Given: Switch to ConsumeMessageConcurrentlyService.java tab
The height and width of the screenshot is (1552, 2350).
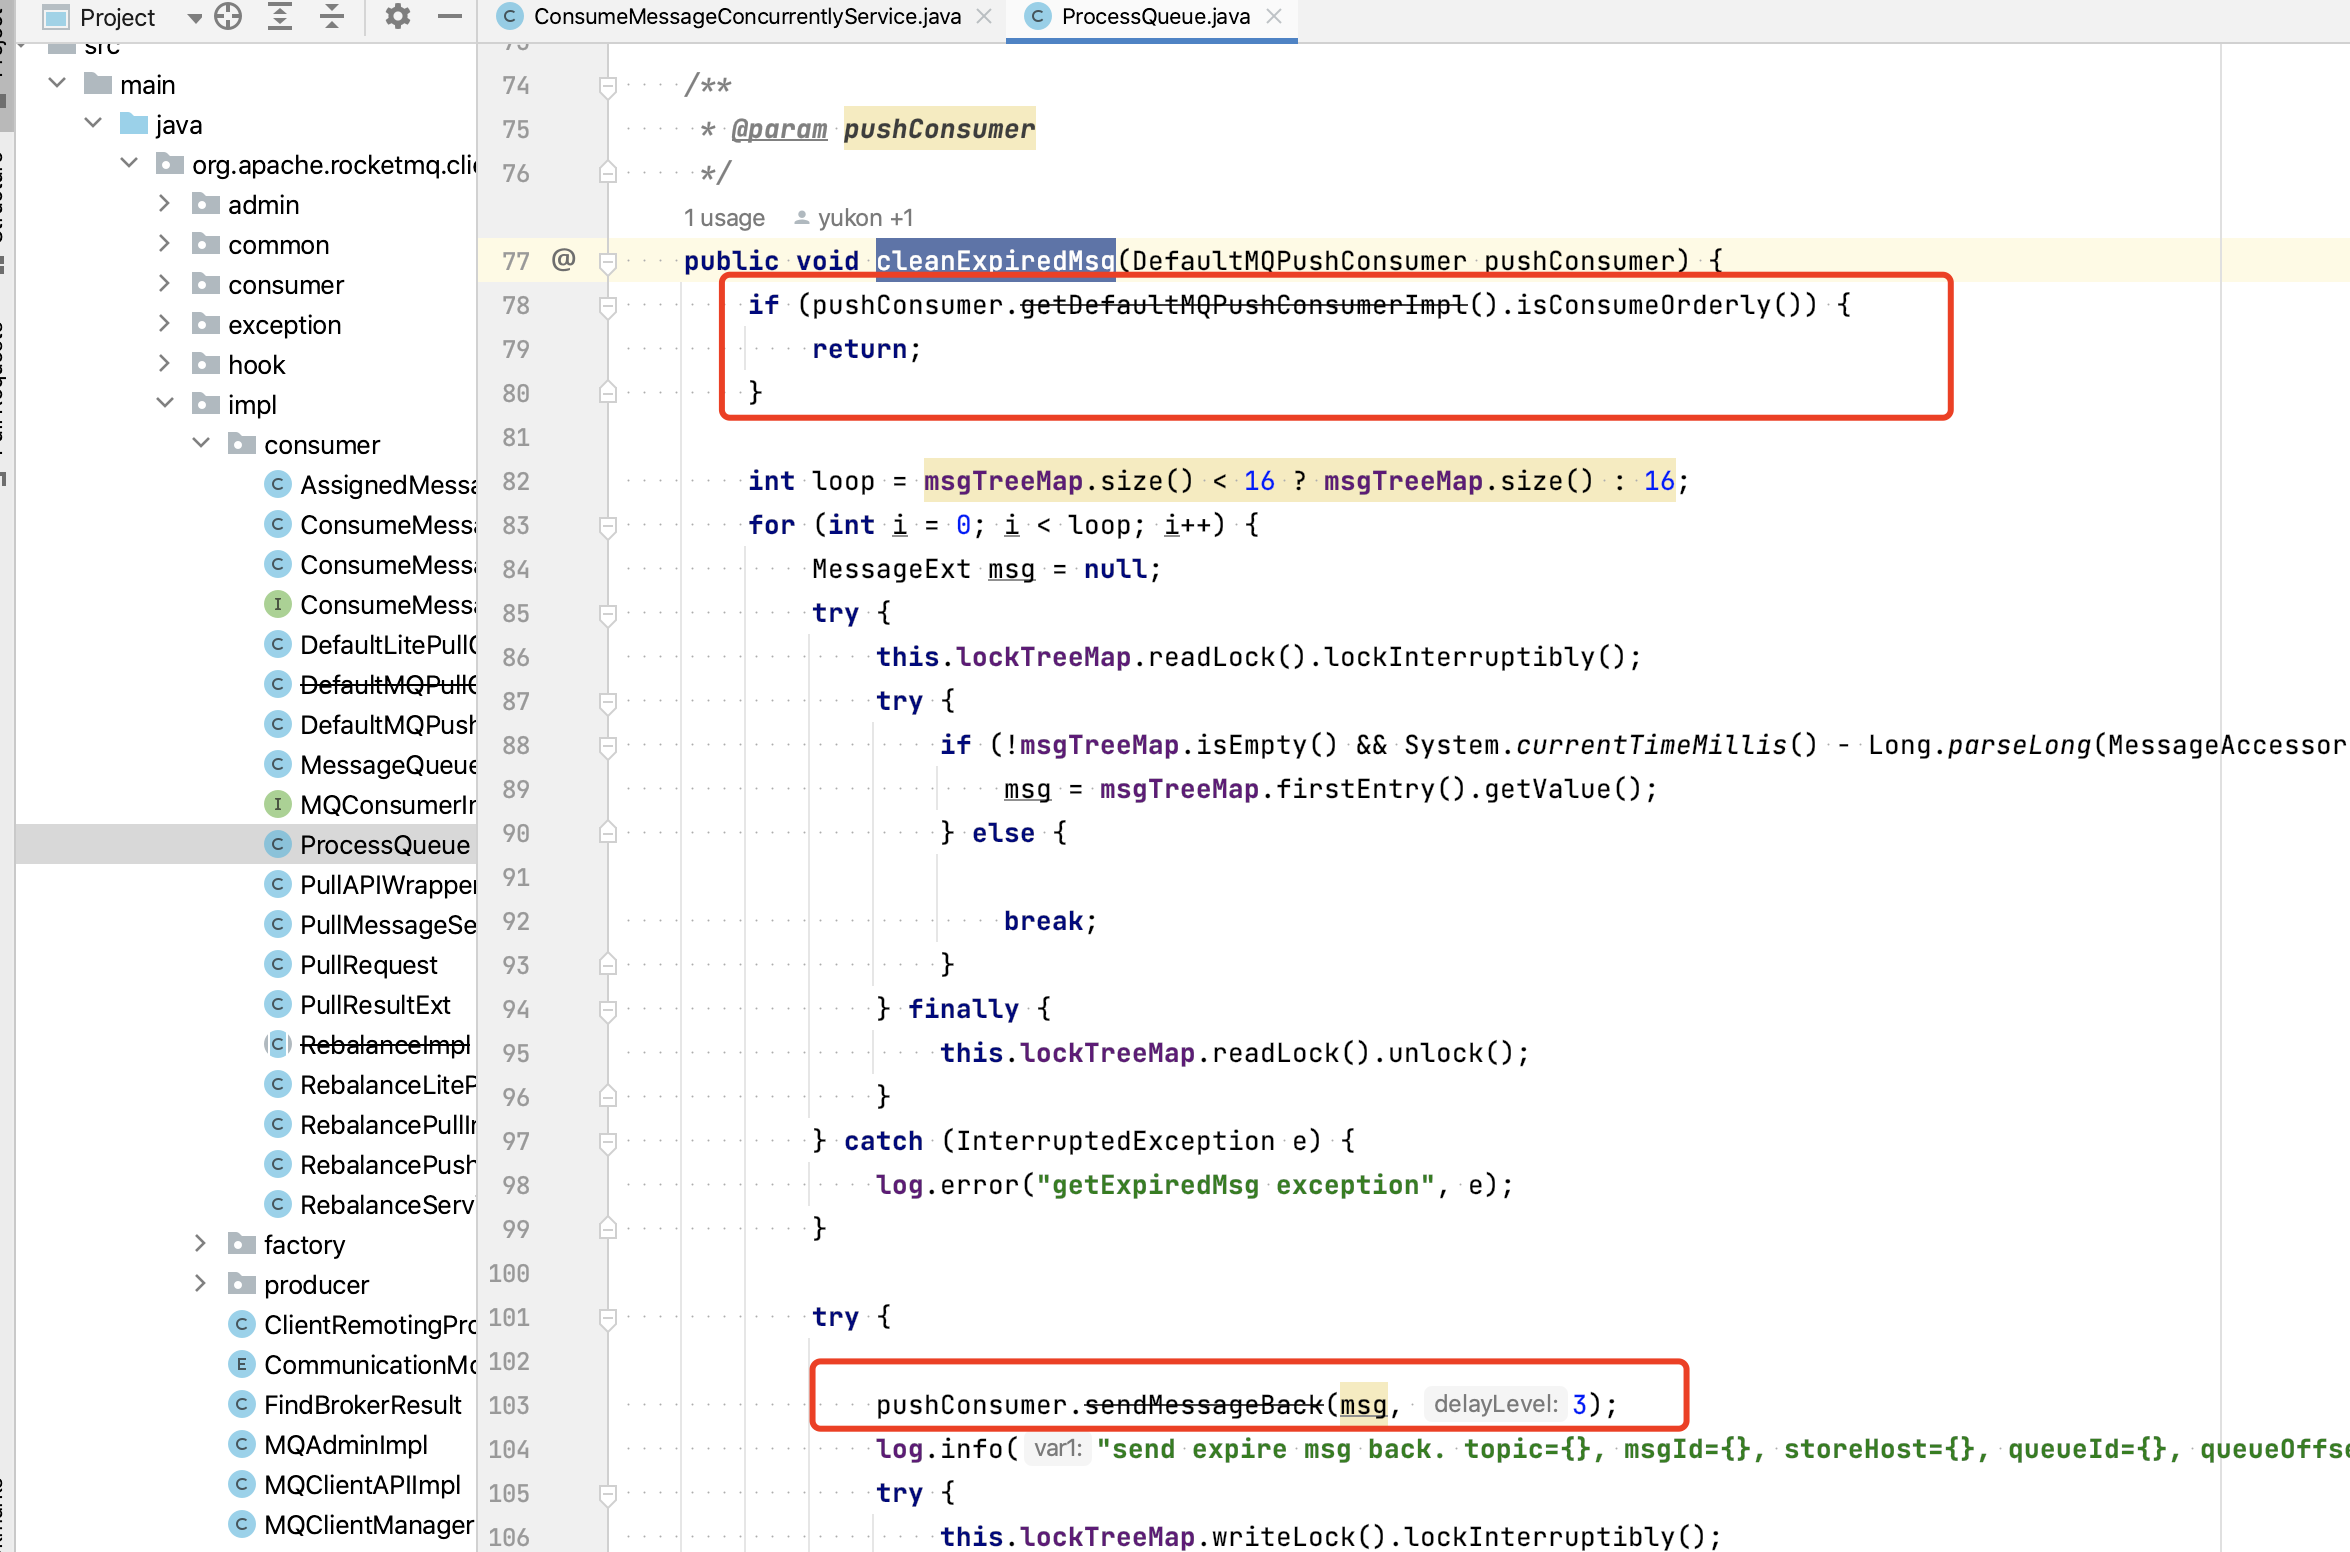Looking at the screenshot, I should [x=746, y=17].
